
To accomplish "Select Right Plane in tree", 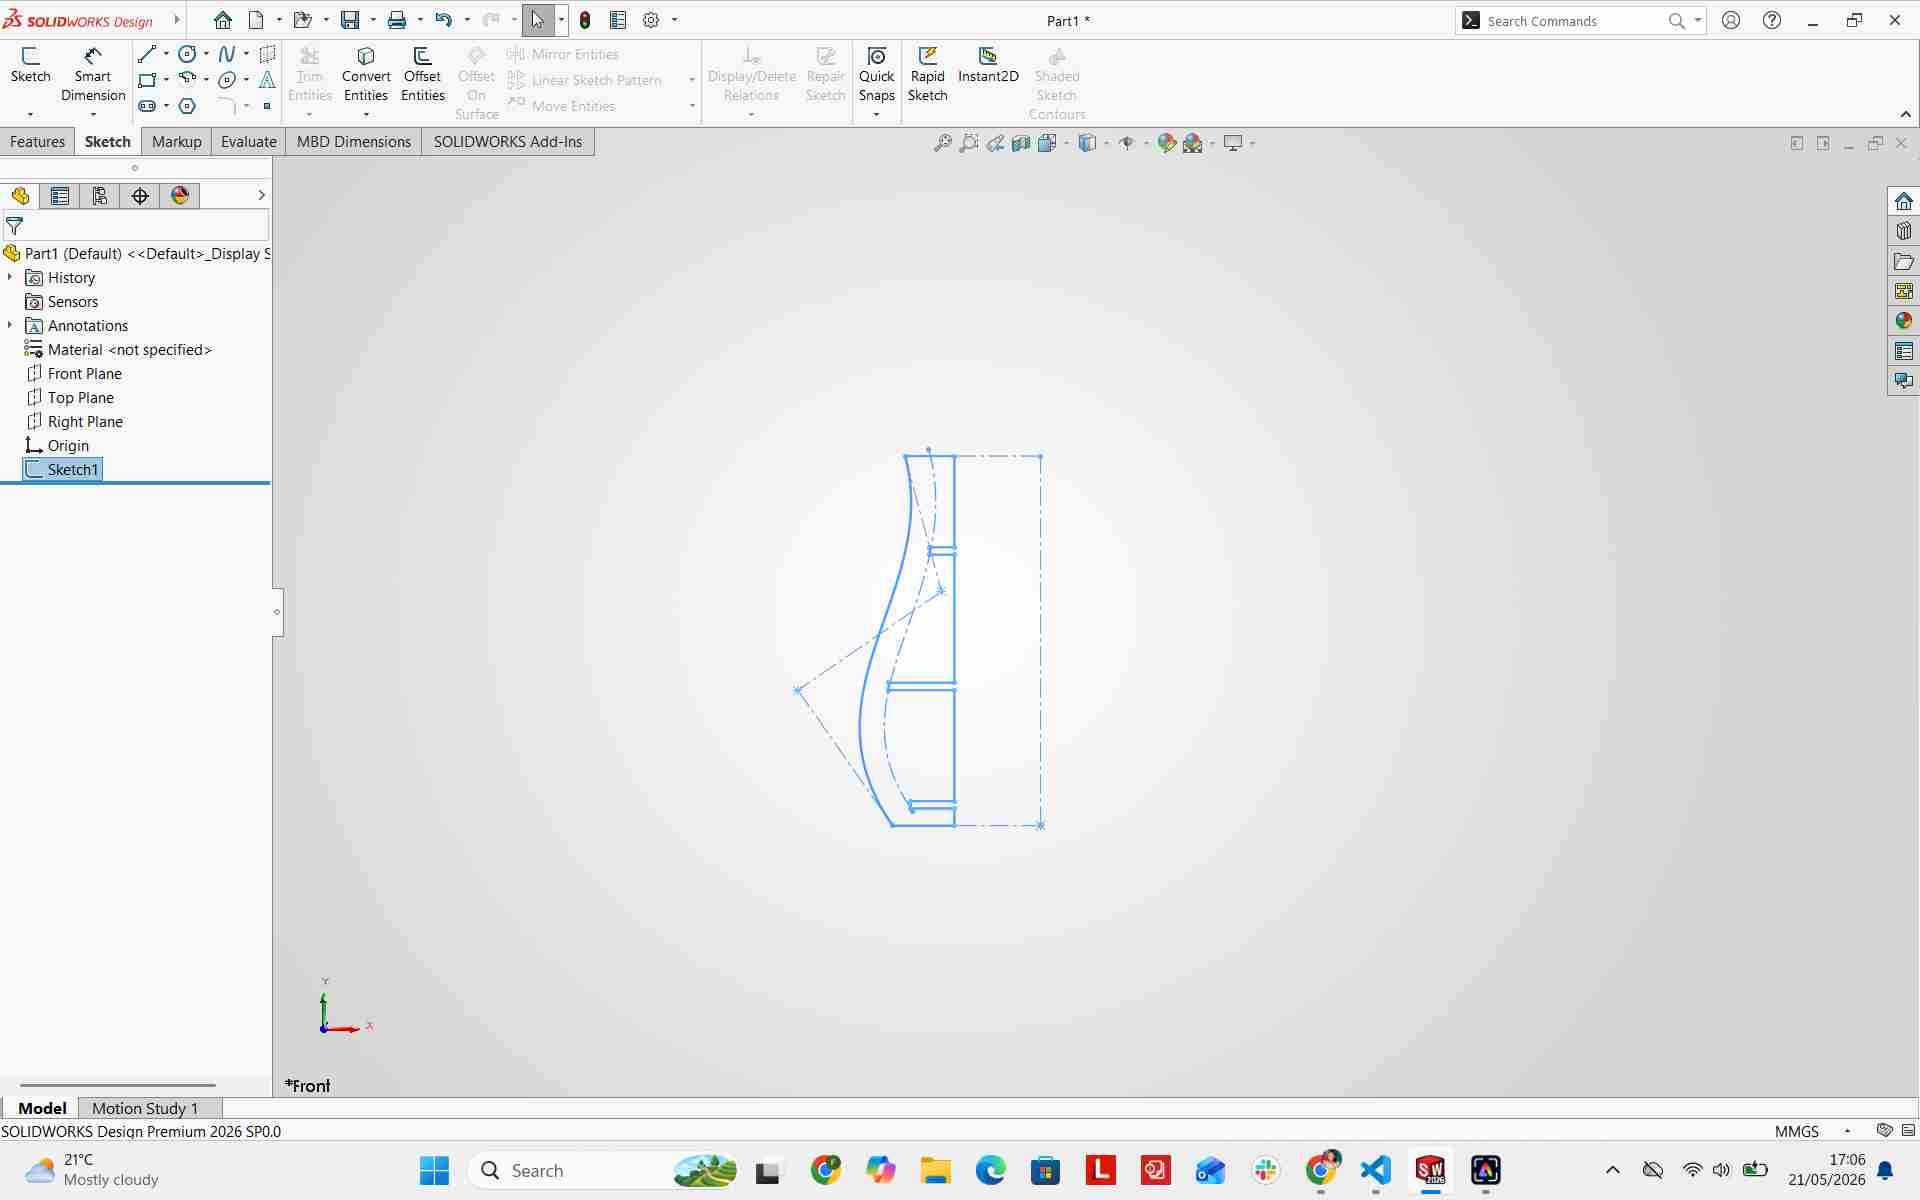I will click(x=74, y=422).
